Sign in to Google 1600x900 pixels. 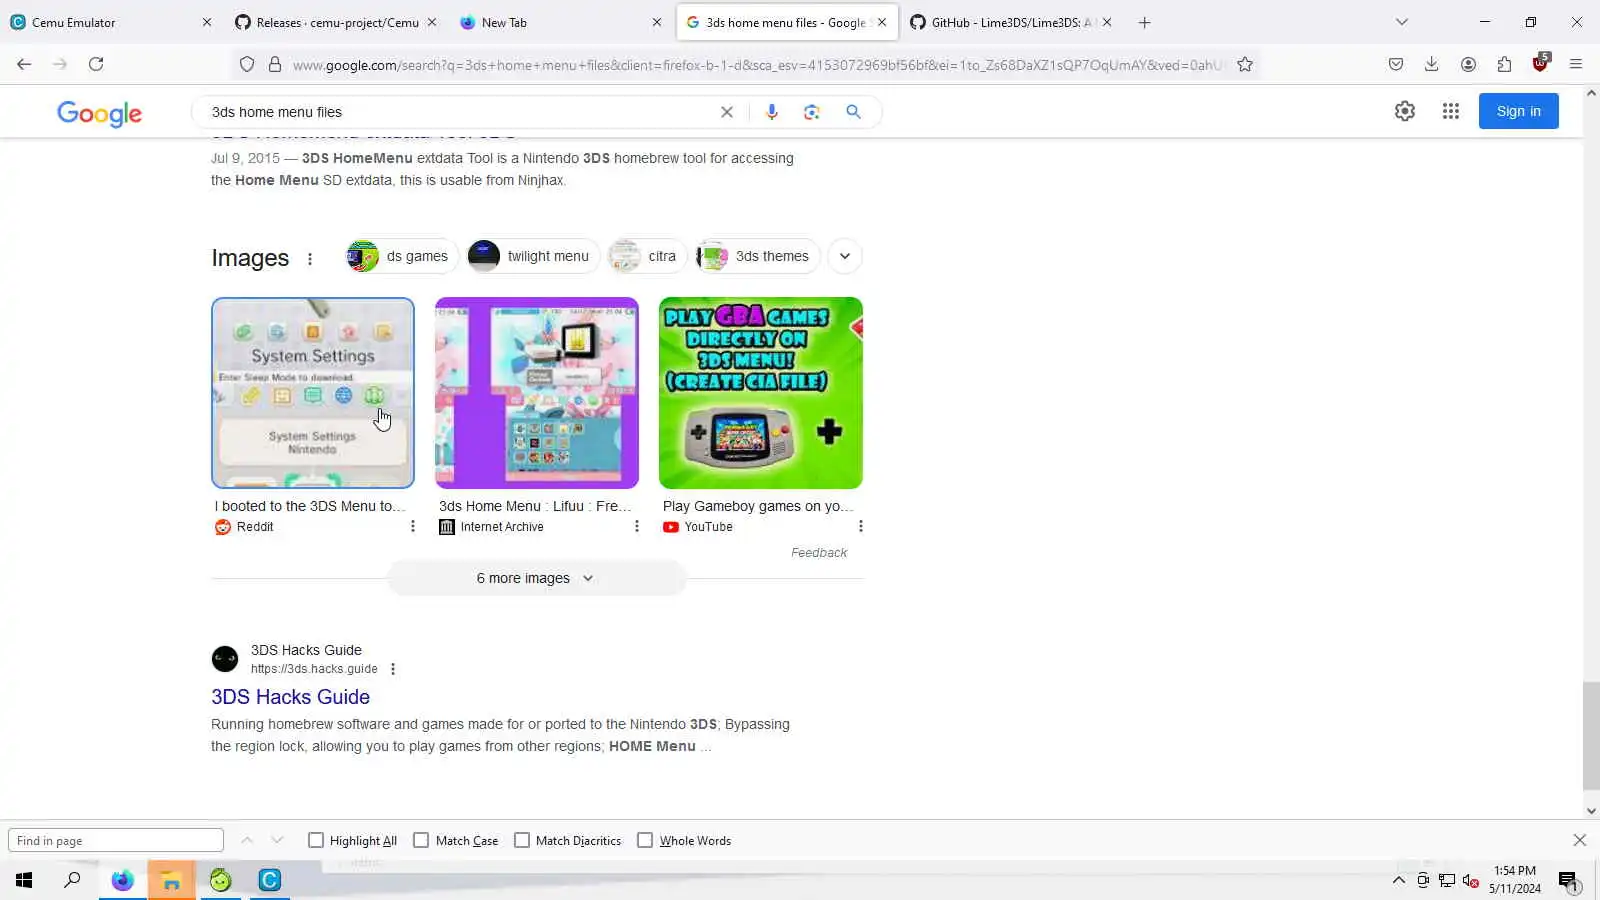click(x=1518, y=111)
